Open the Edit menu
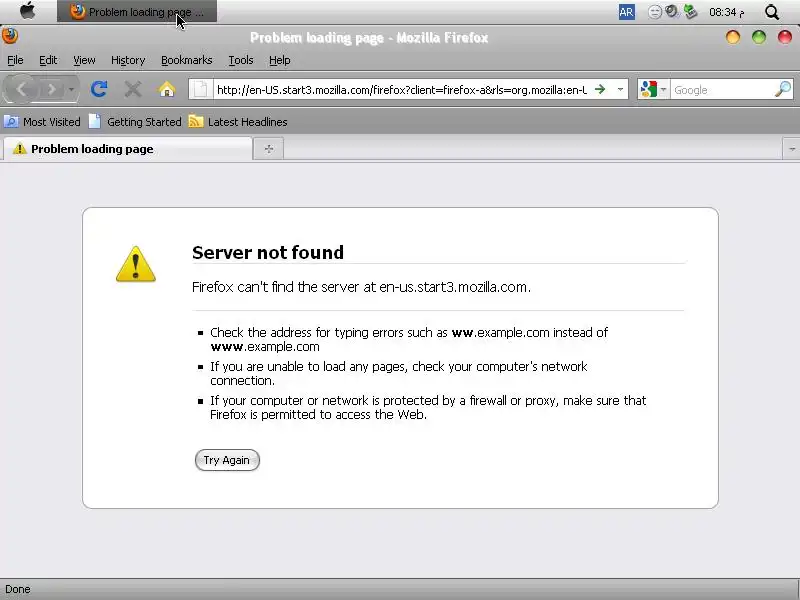Screen dimensions: 800x600 coord(48,60)
